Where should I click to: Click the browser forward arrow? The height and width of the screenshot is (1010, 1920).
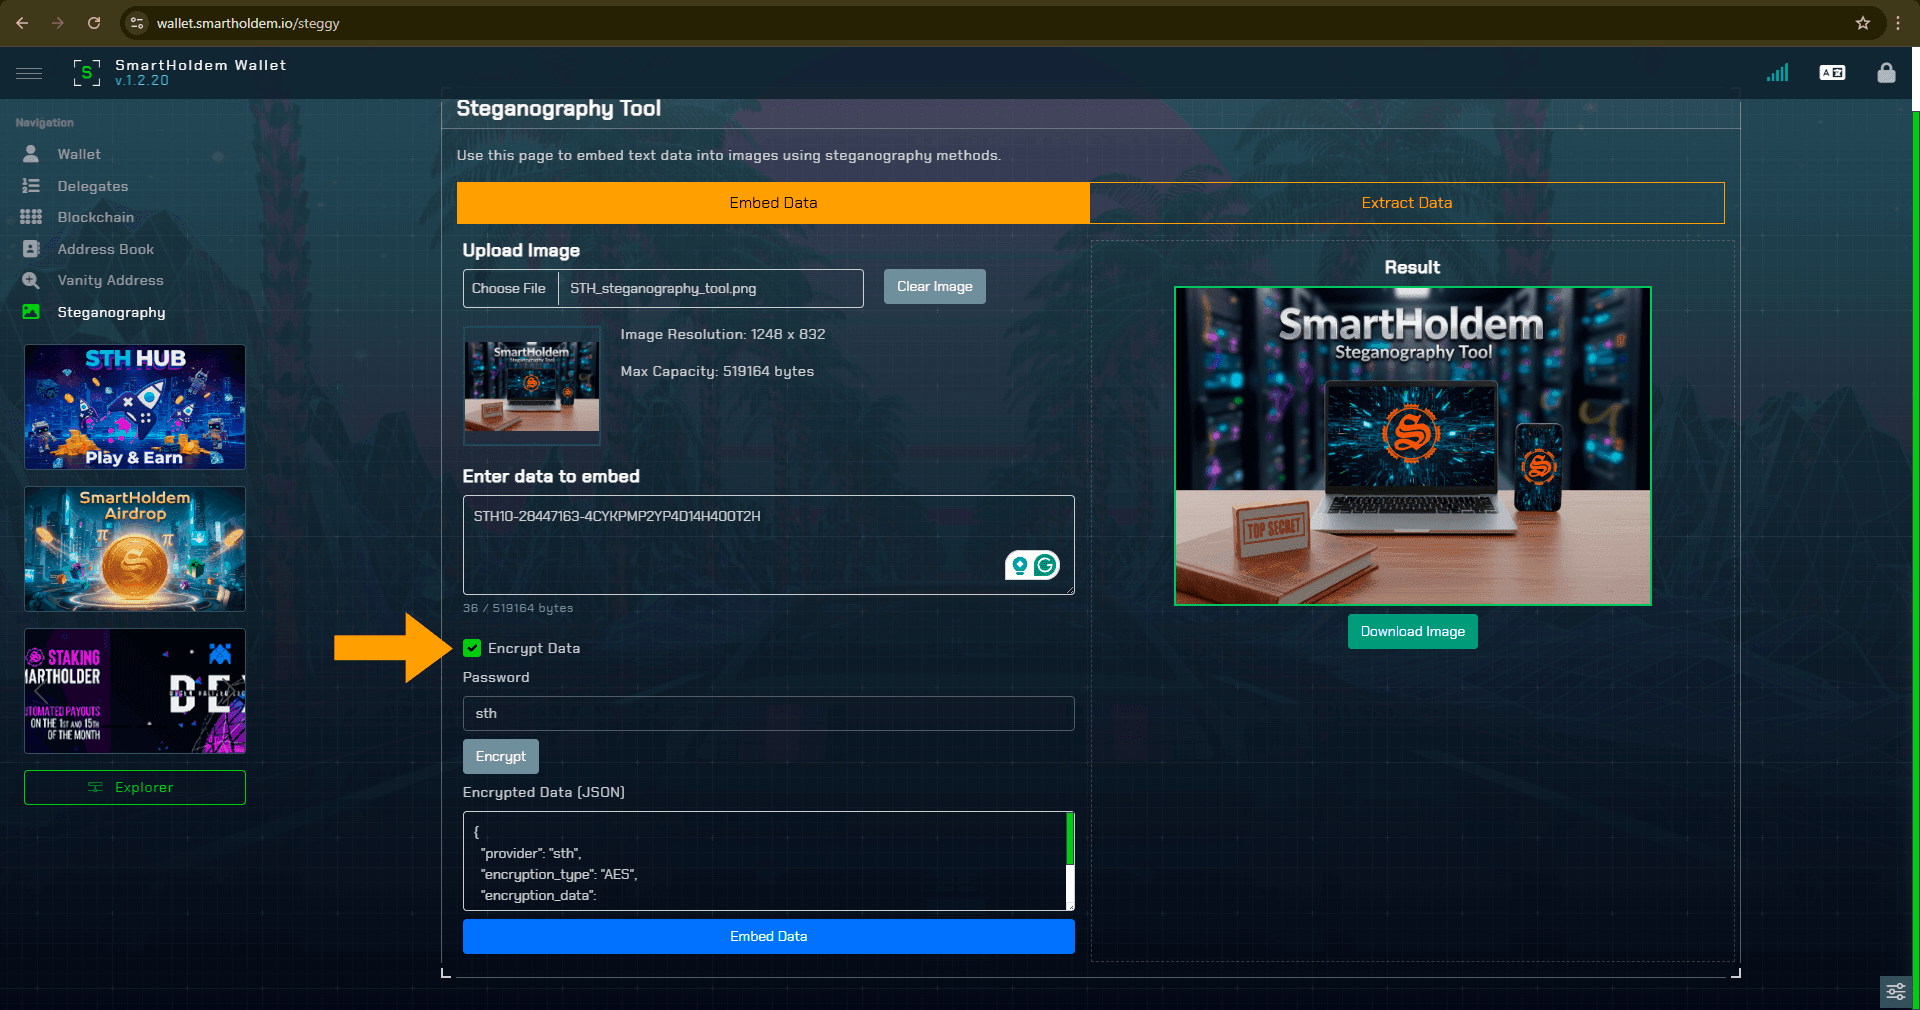58,23
